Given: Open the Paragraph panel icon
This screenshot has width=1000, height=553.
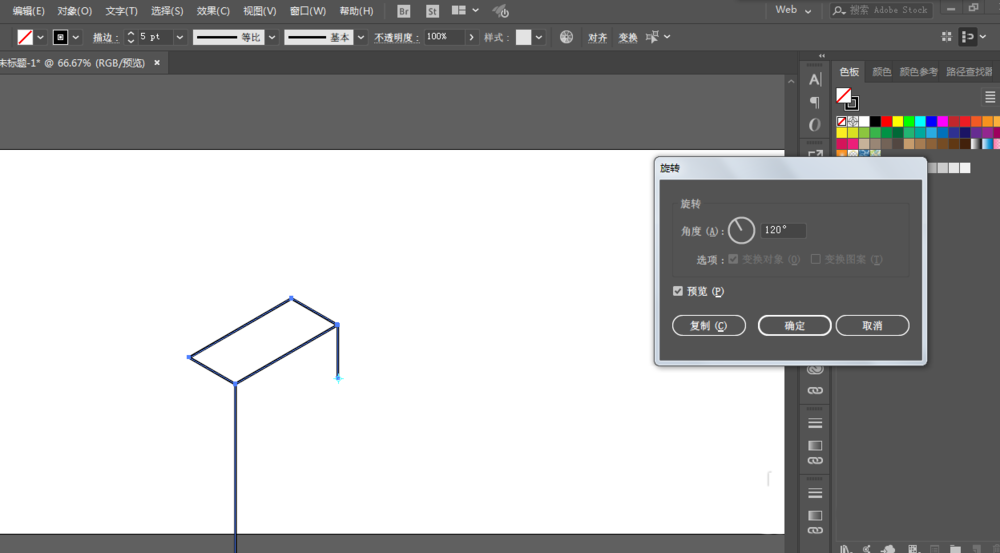Looking at the screenshot, I should pyautogui.click(x=815, y=102).
